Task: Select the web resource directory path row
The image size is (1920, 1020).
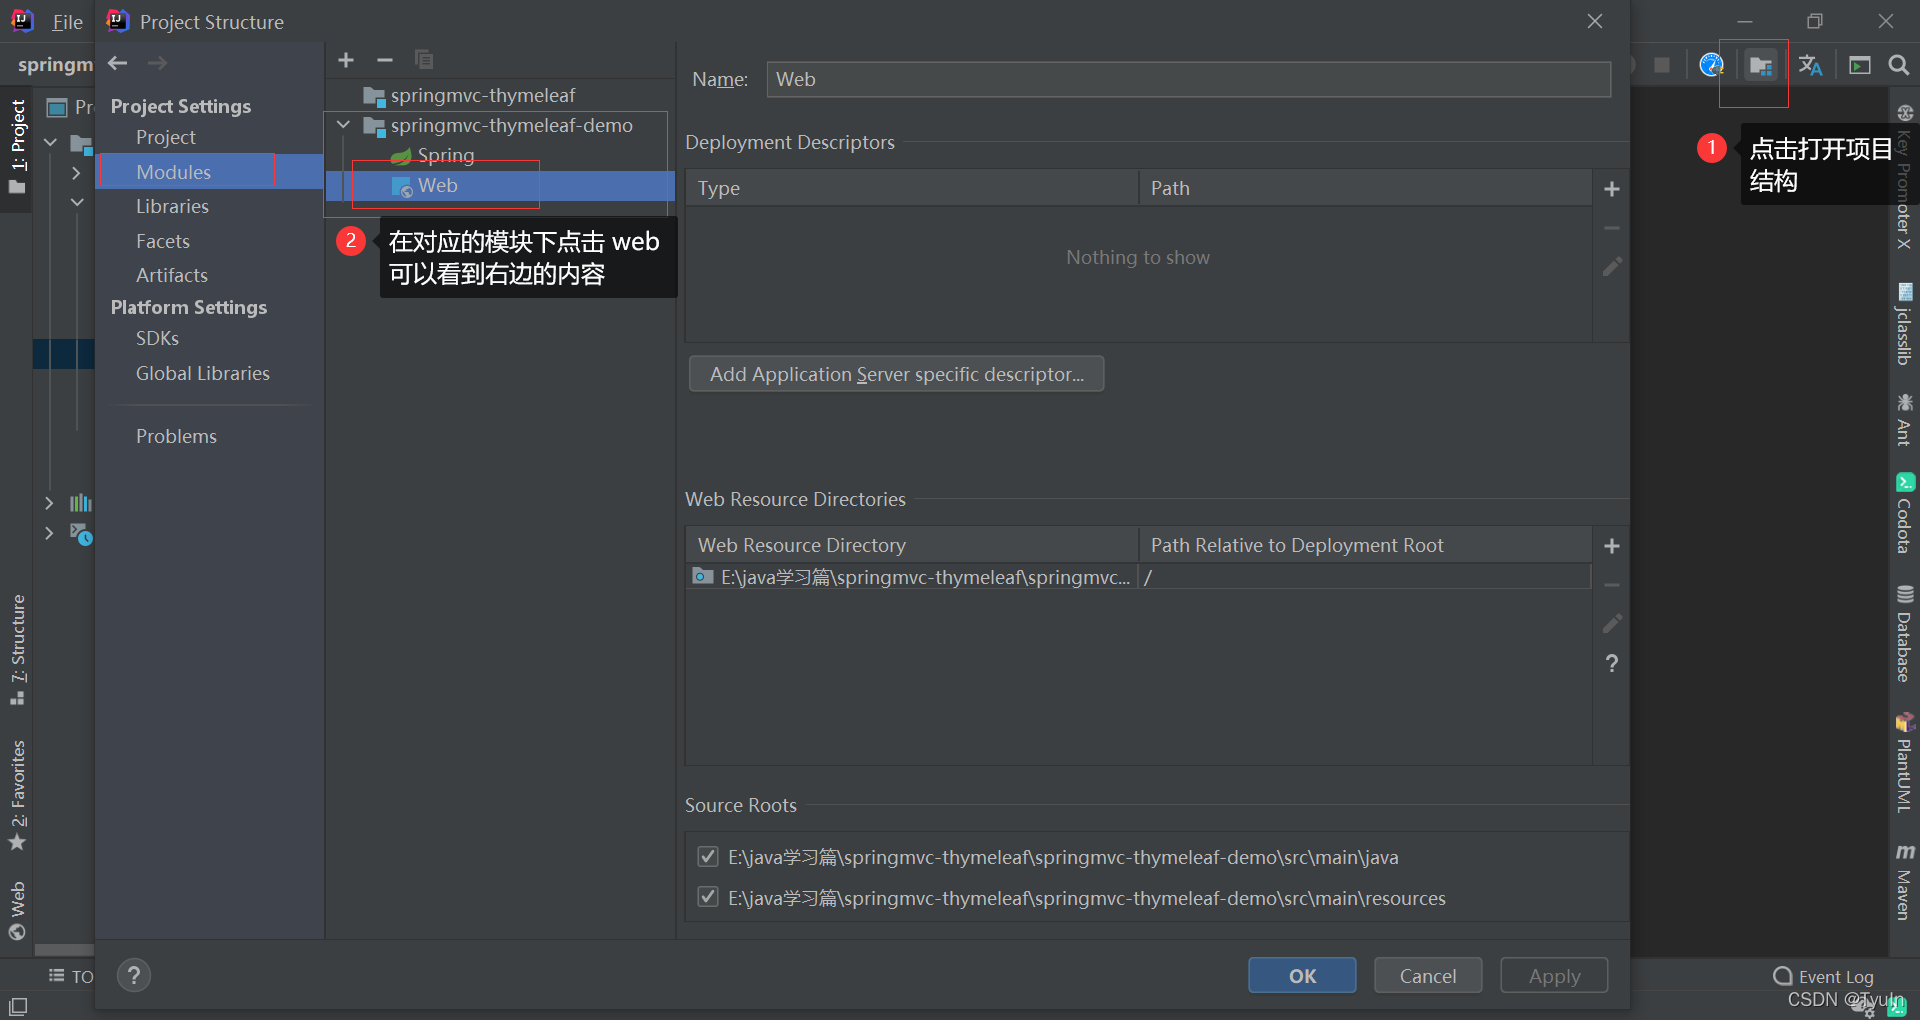Action: [912, 577]
